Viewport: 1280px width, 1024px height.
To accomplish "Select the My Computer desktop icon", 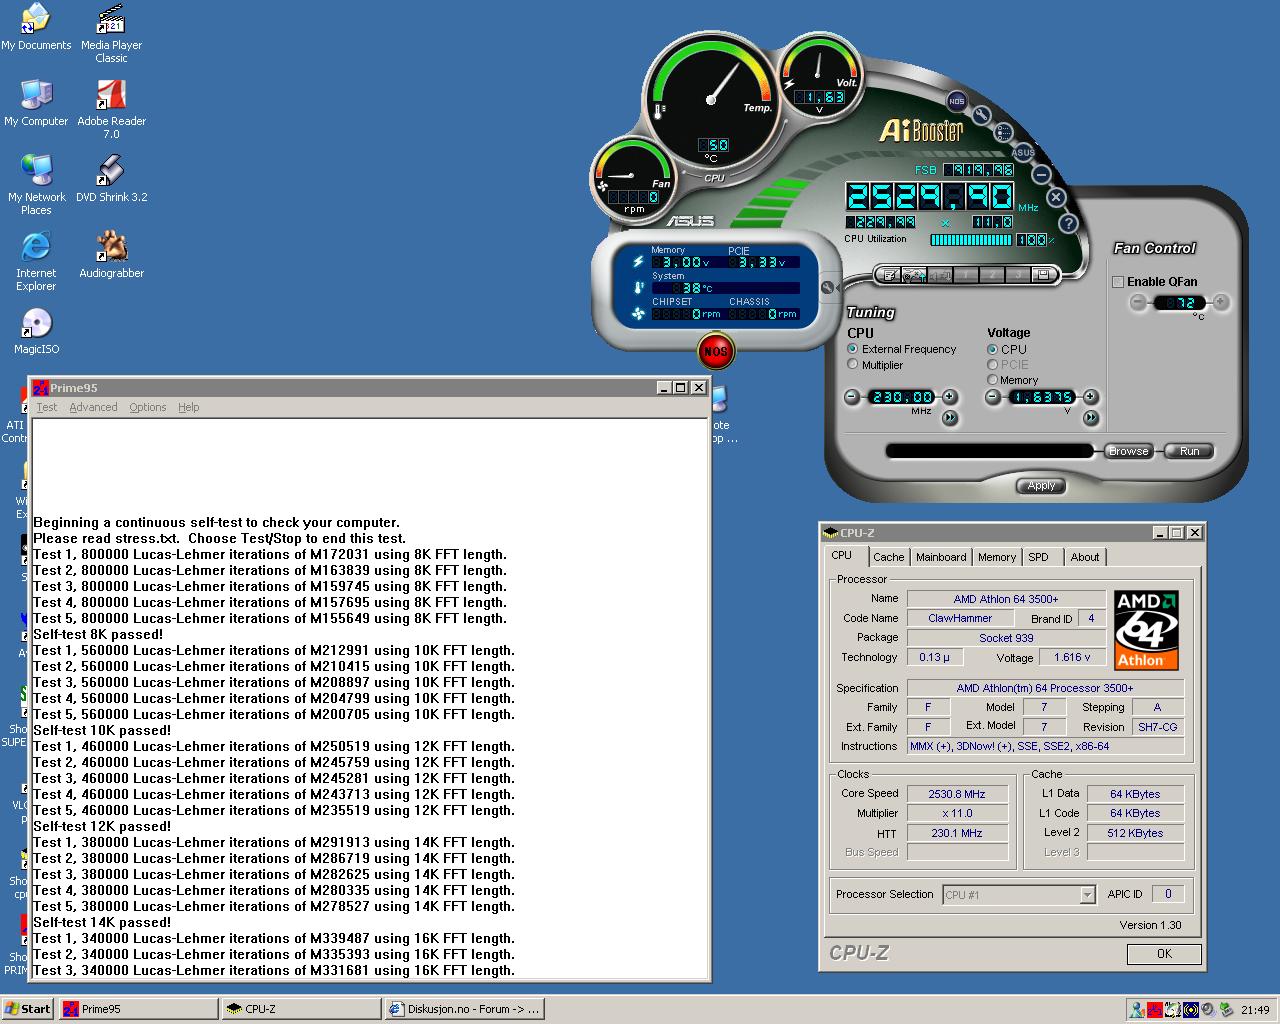I will tap(36, 104).
